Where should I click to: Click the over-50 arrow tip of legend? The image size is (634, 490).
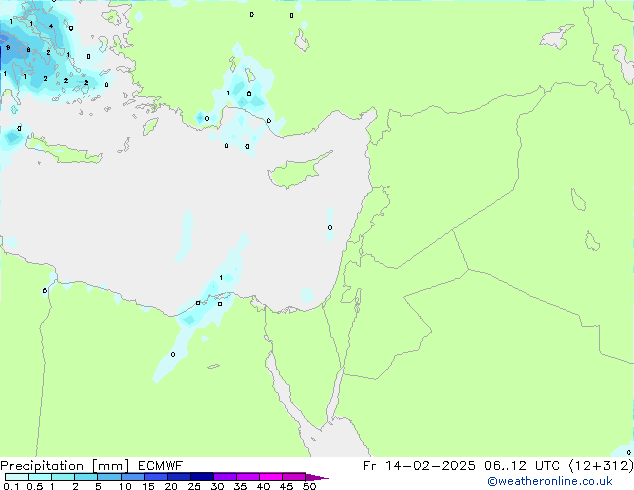[317, 477]
